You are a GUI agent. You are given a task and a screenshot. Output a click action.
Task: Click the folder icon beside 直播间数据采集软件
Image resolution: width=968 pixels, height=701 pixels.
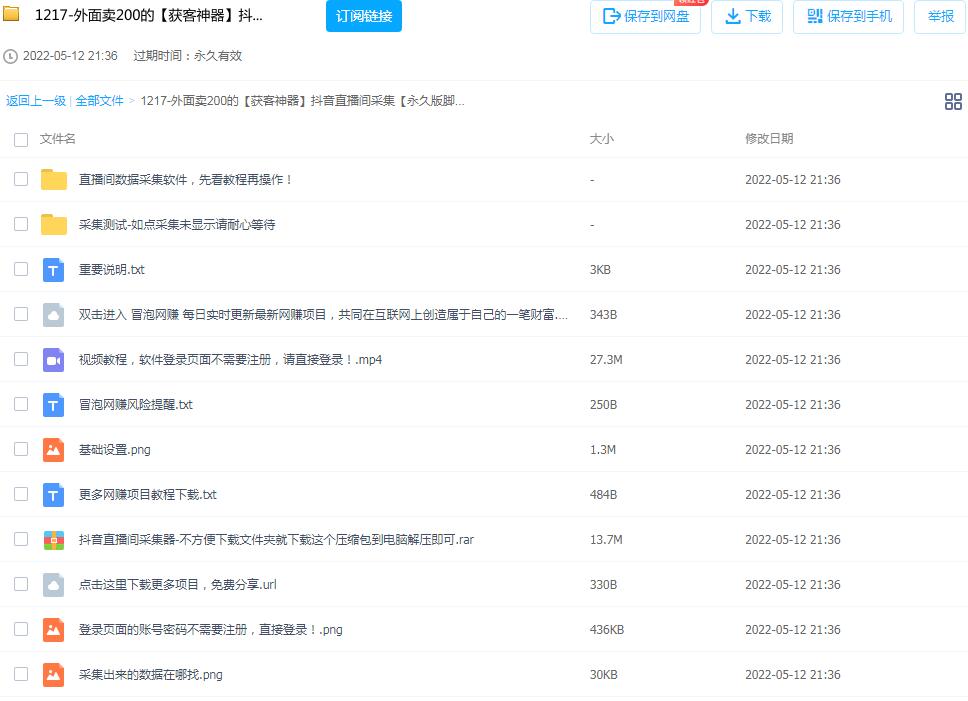click(54, 180)
